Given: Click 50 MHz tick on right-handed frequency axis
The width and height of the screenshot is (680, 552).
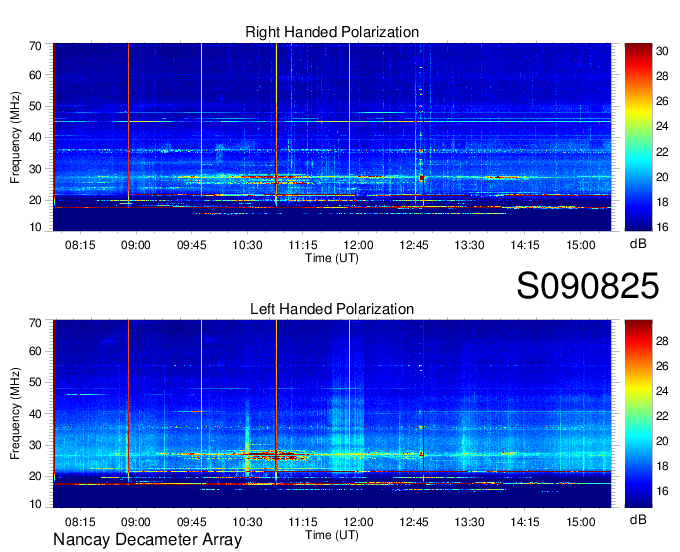Looking at the screenshot, I should pyautogui.click(x=35, y=106).
